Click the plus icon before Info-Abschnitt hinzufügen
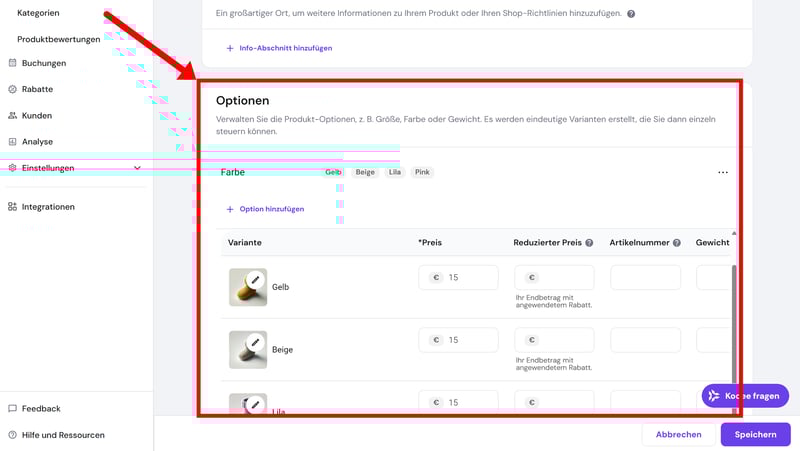 (230, 48)
